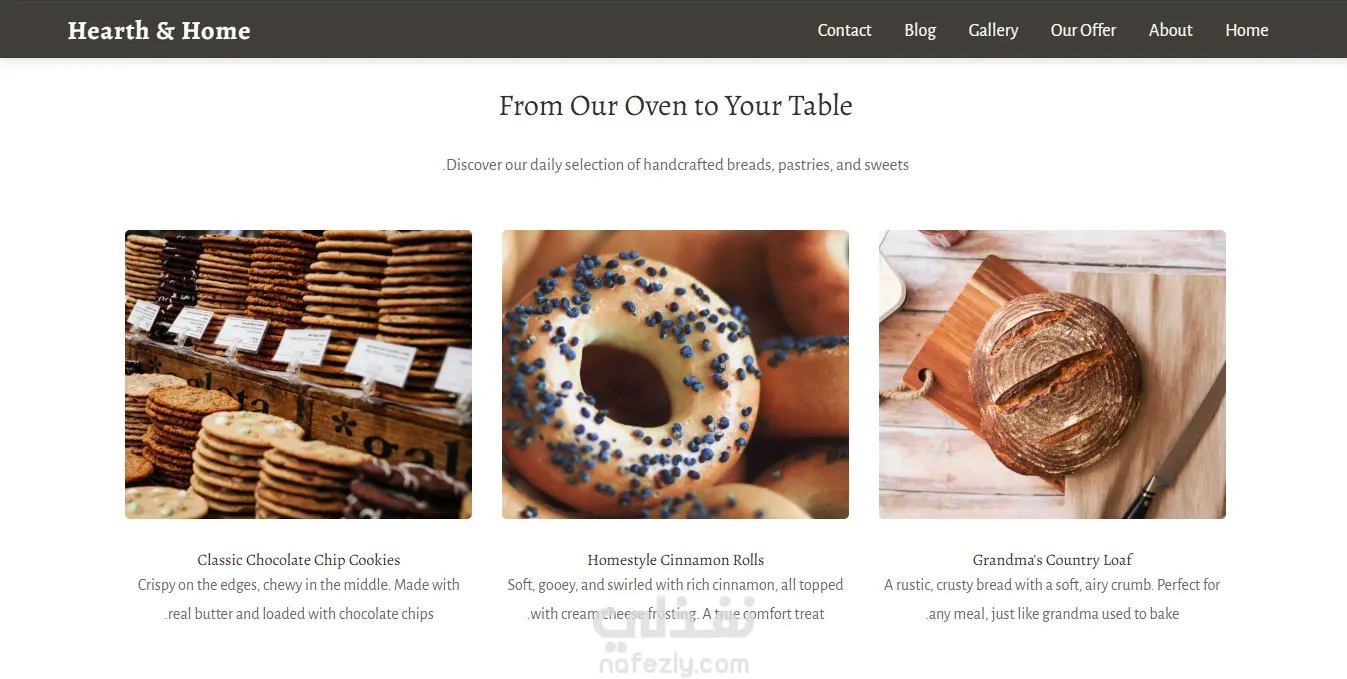Viewport: 1347px width, 679px height.
Task: Select the Classic Chocolate Chip Cookies title
Action: [298, 560]
